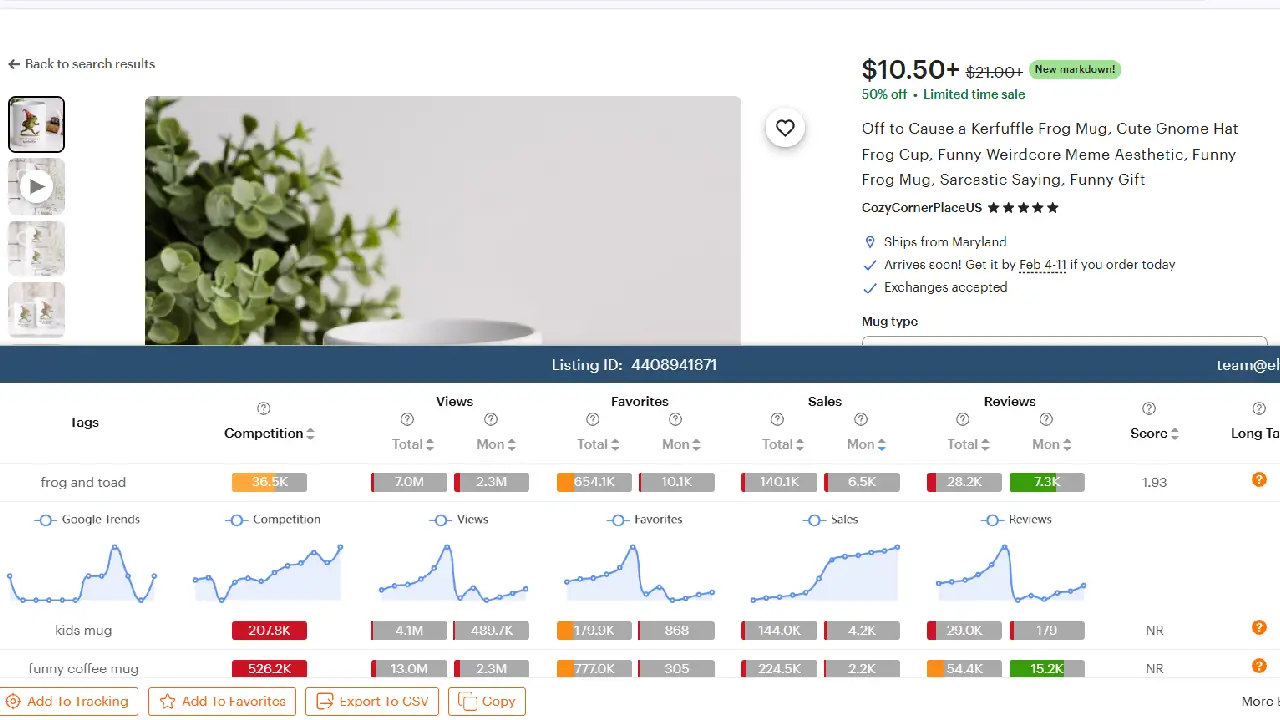Click the Views column question-mark icon
This screenshot has height=720, width=1280.
click(x=407, y=419)
